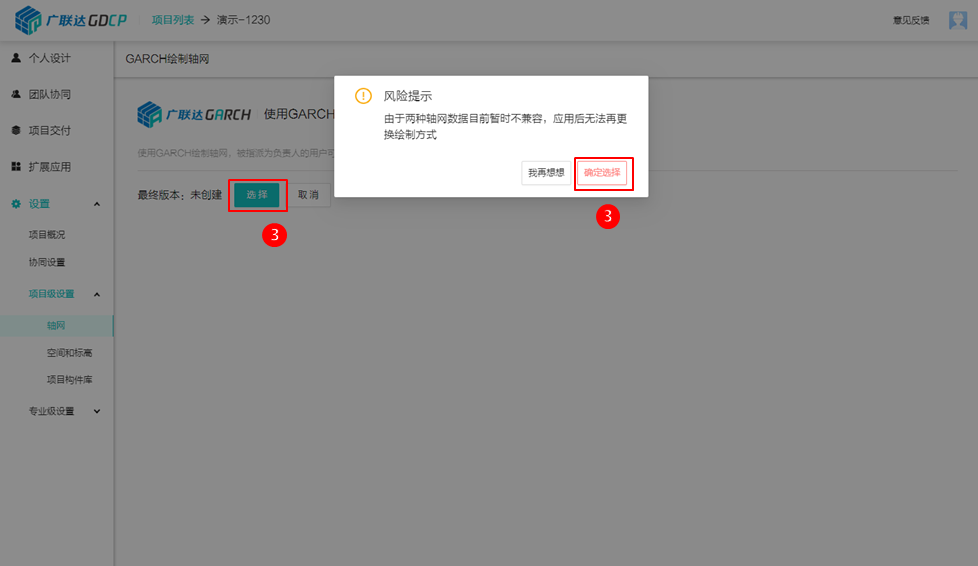Image resolution: width=978 pixels, height=566 pixels.
Task: Click the 设置 gear icon
Action: pos(16,203)
